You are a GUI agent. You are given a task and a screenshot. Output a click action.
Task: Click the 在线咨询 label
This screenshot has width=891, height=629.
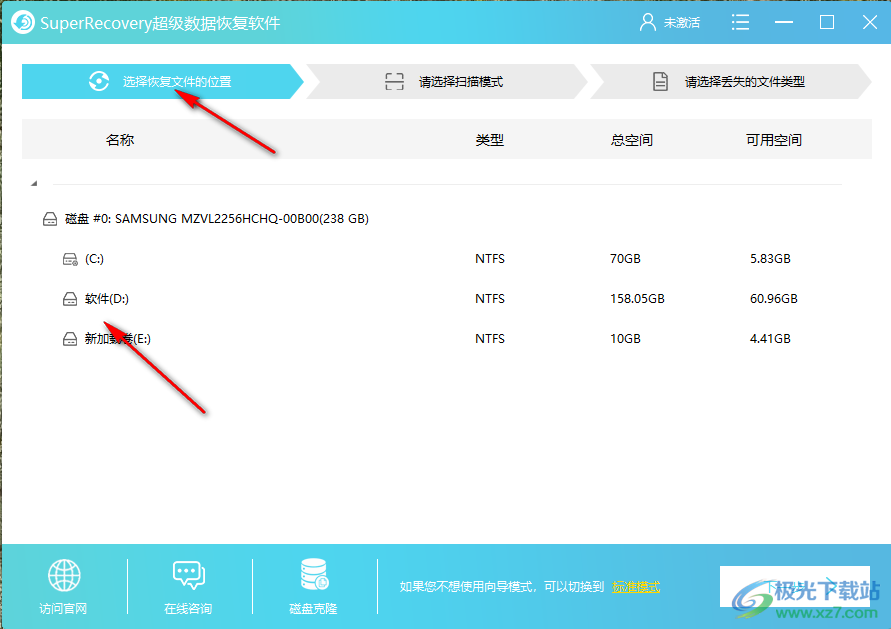[188, 609]
